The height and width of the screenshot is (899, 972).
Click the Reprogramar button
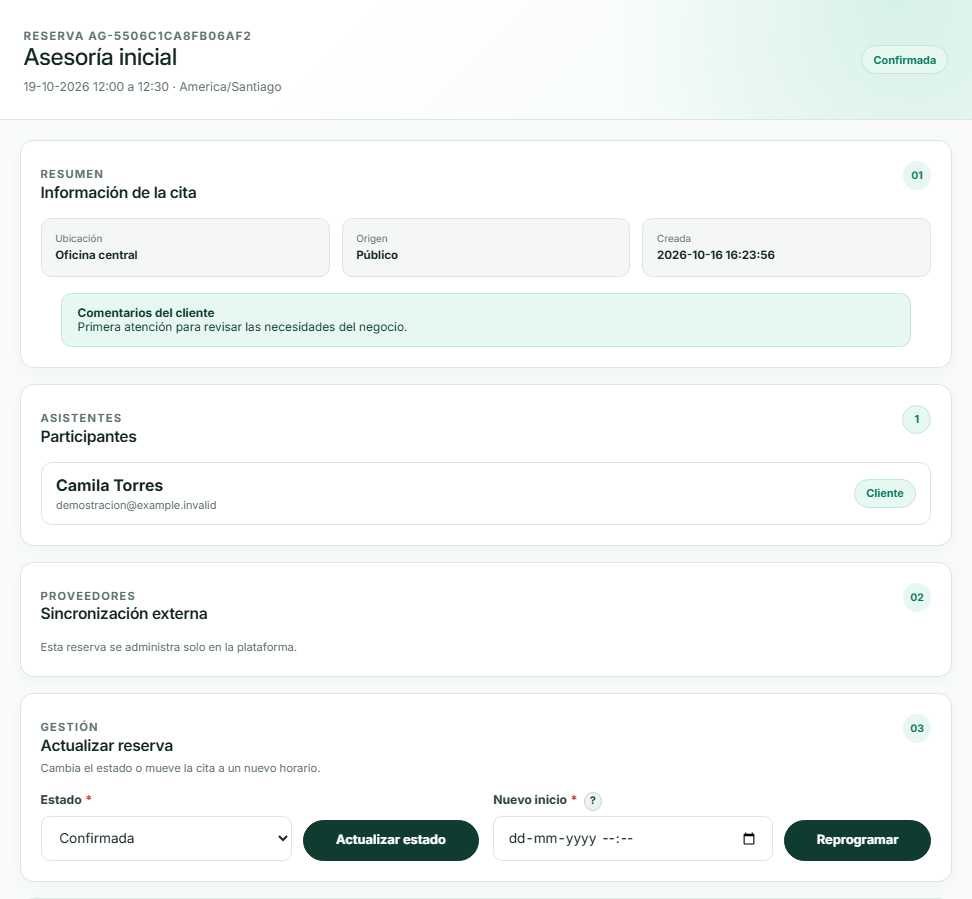click(x=857, y=840)
